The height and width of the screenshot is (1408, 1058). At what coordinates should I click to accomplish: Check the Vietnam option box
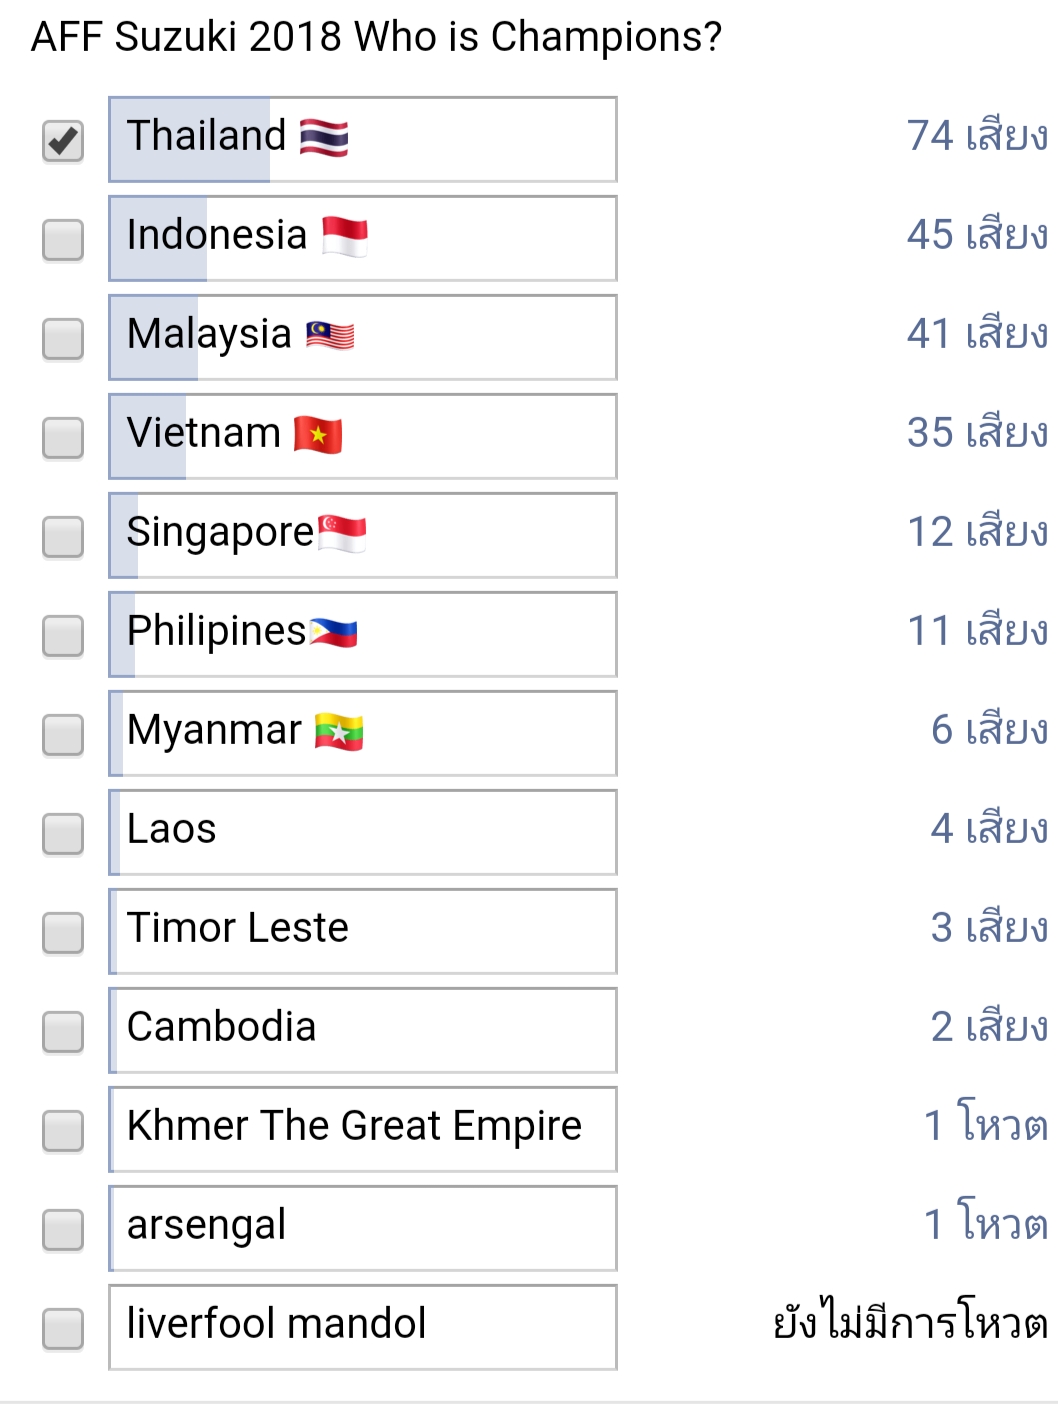(63, 438)
